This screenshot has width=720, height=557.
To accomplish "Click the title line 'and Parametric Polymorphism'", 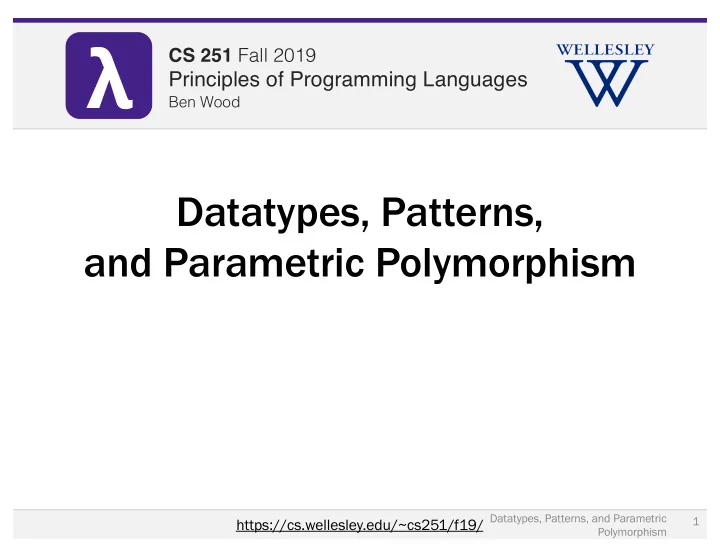I will [360, 263].
